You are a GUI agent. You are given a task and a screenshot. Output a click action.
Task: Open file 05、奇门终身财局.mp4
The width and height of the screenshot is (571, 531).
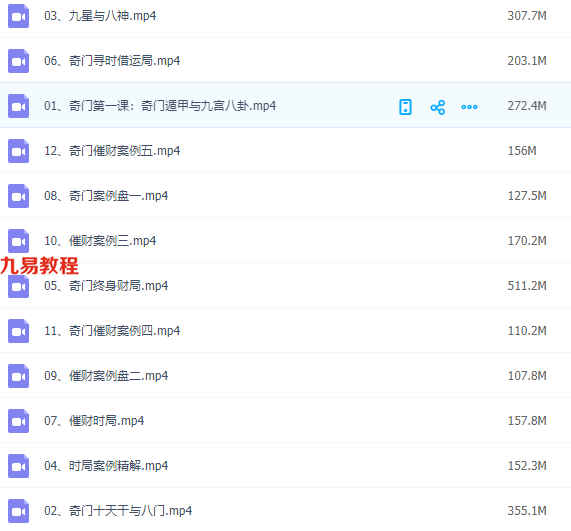[106, 286]
